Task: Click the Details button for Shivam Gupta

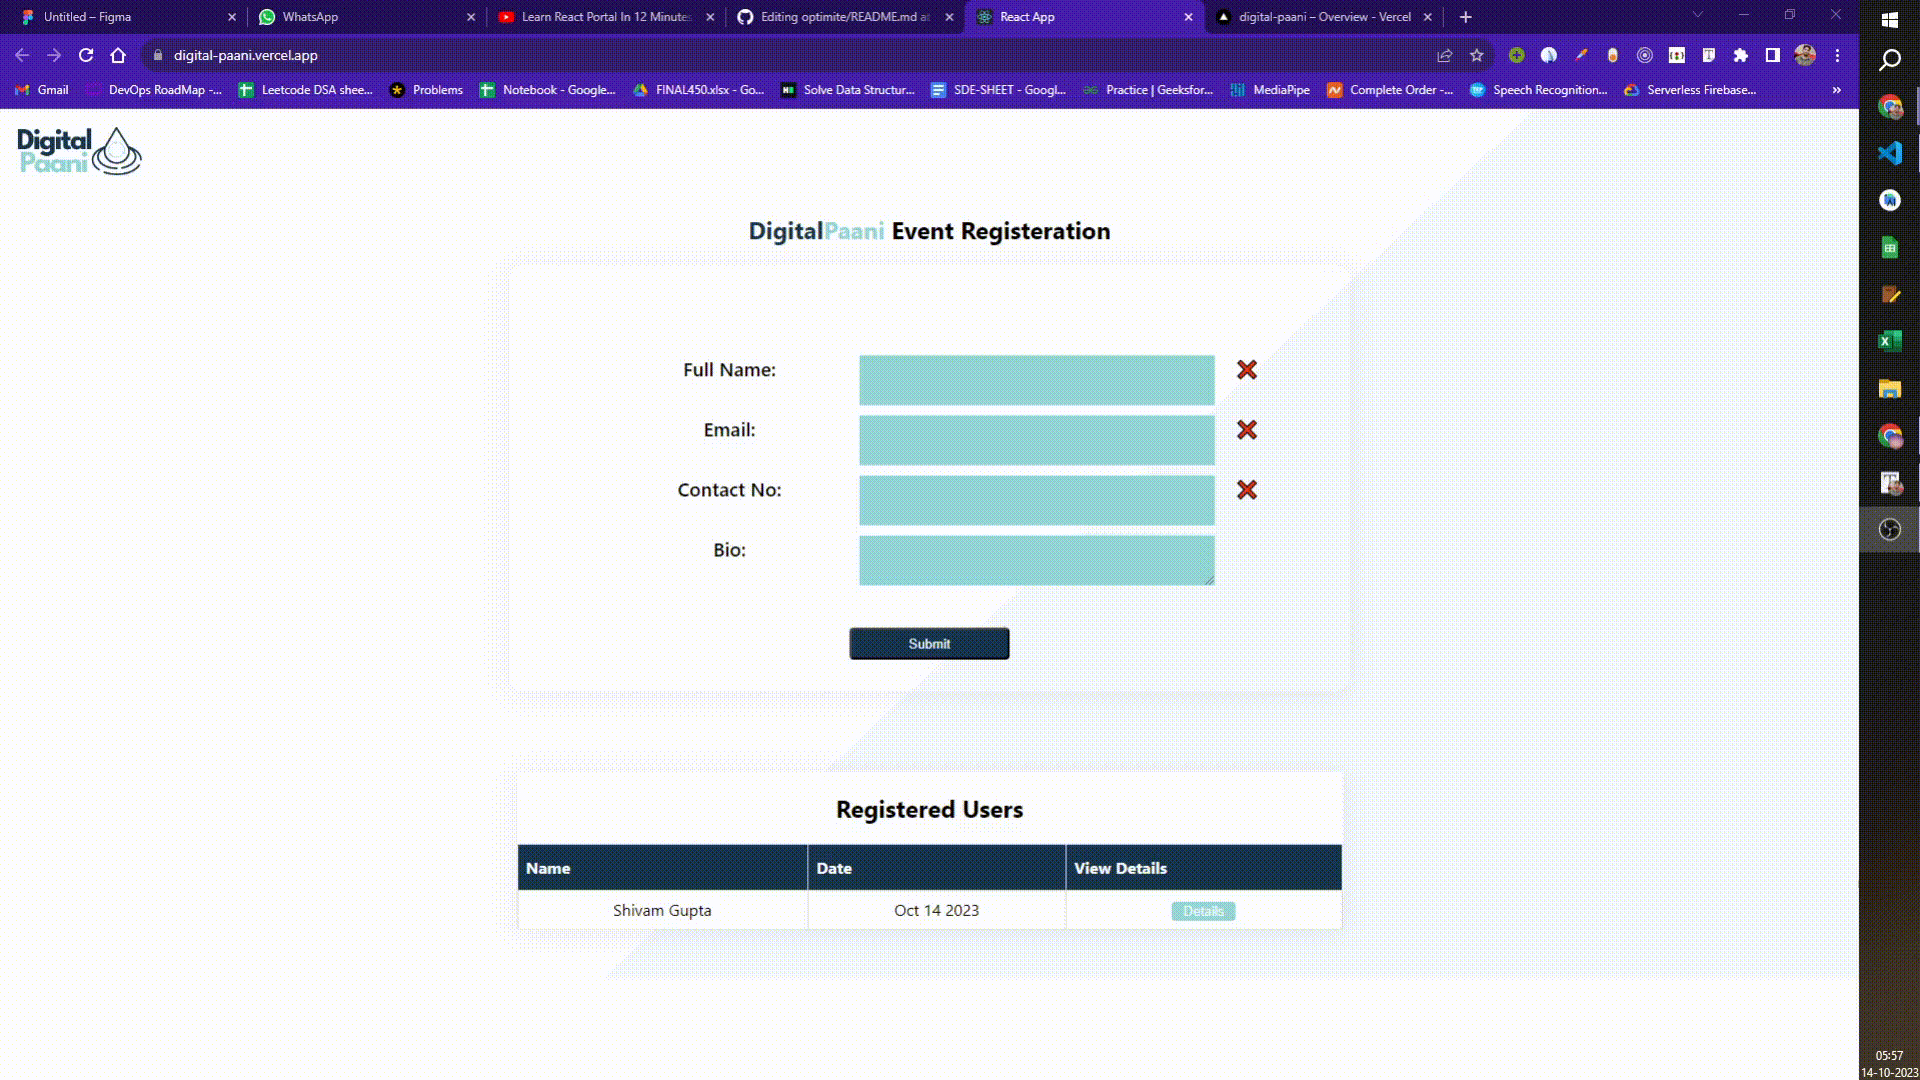Action: click(1203, 911)
